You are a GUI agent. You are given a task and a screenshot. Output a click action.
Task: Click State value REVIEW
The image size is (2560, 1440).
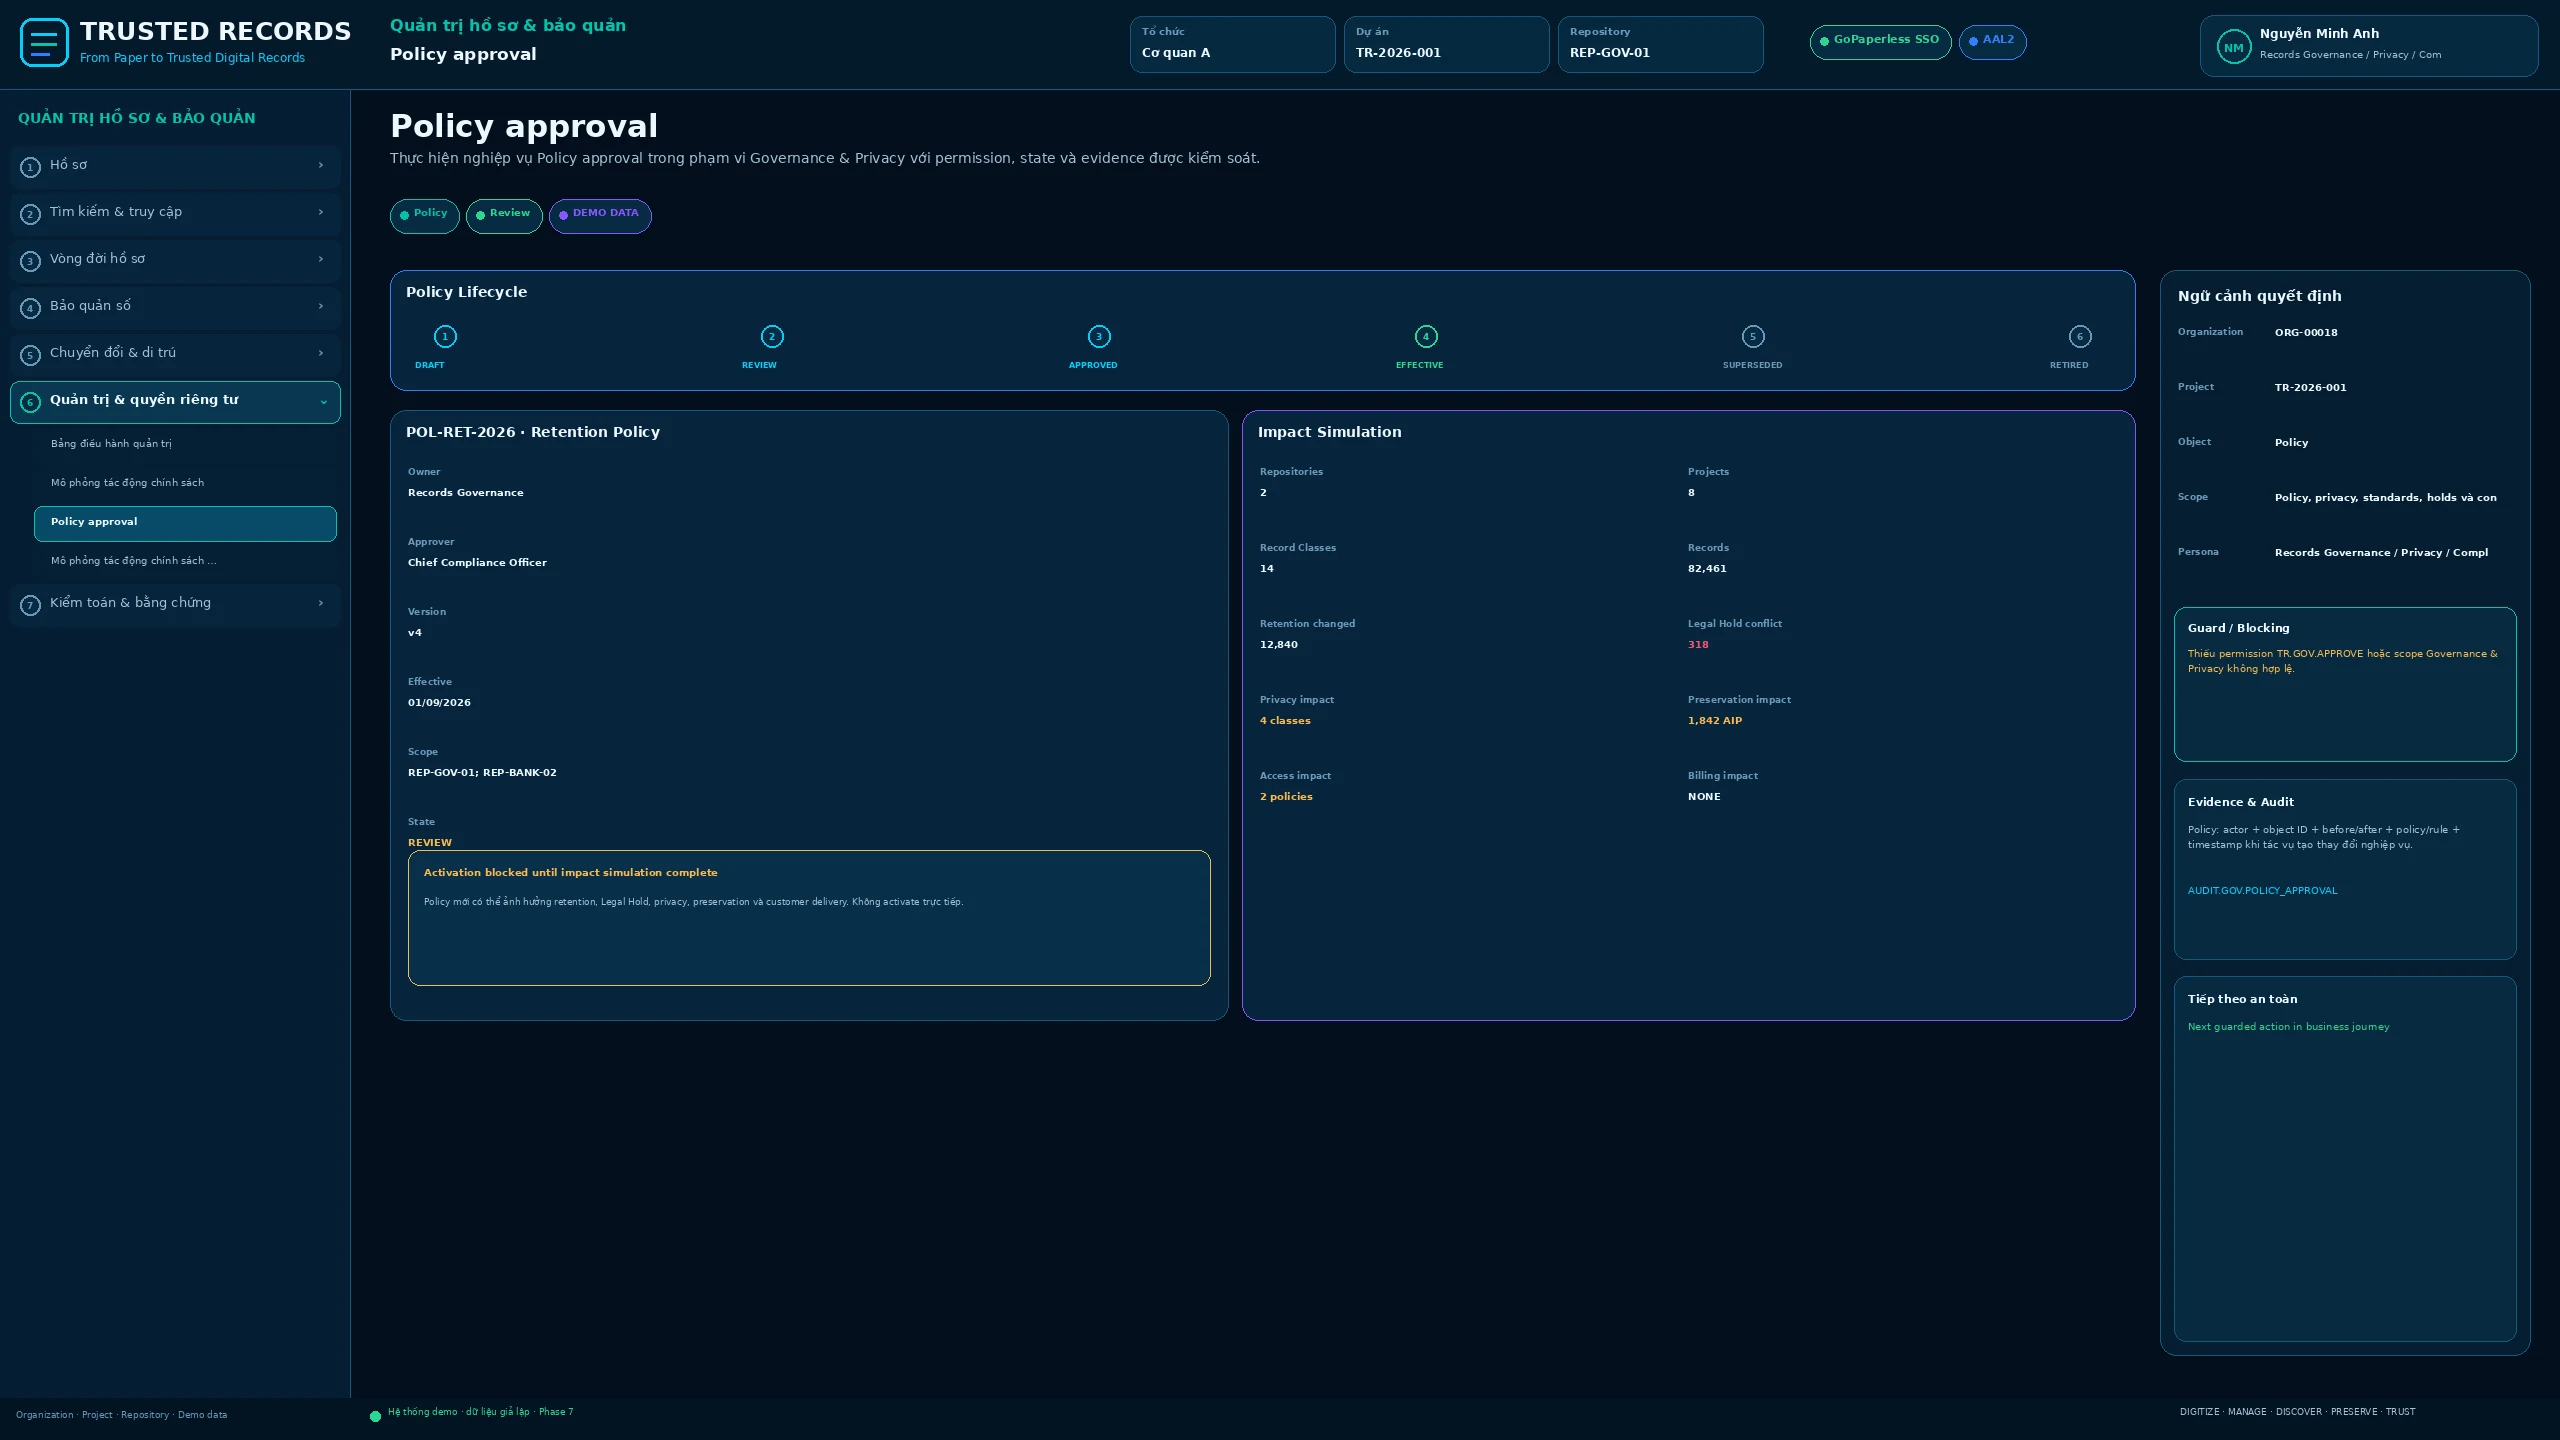click(430, 843)
